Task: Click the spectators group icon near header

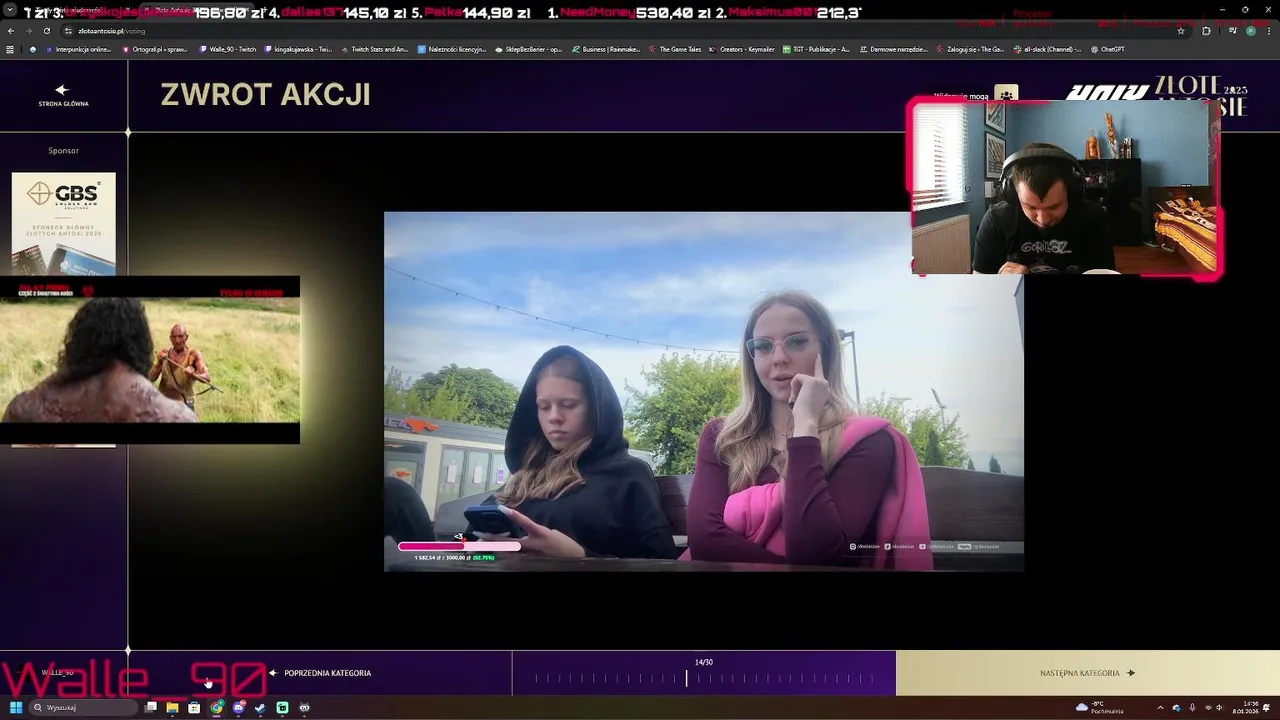Action: (1006, 94)
